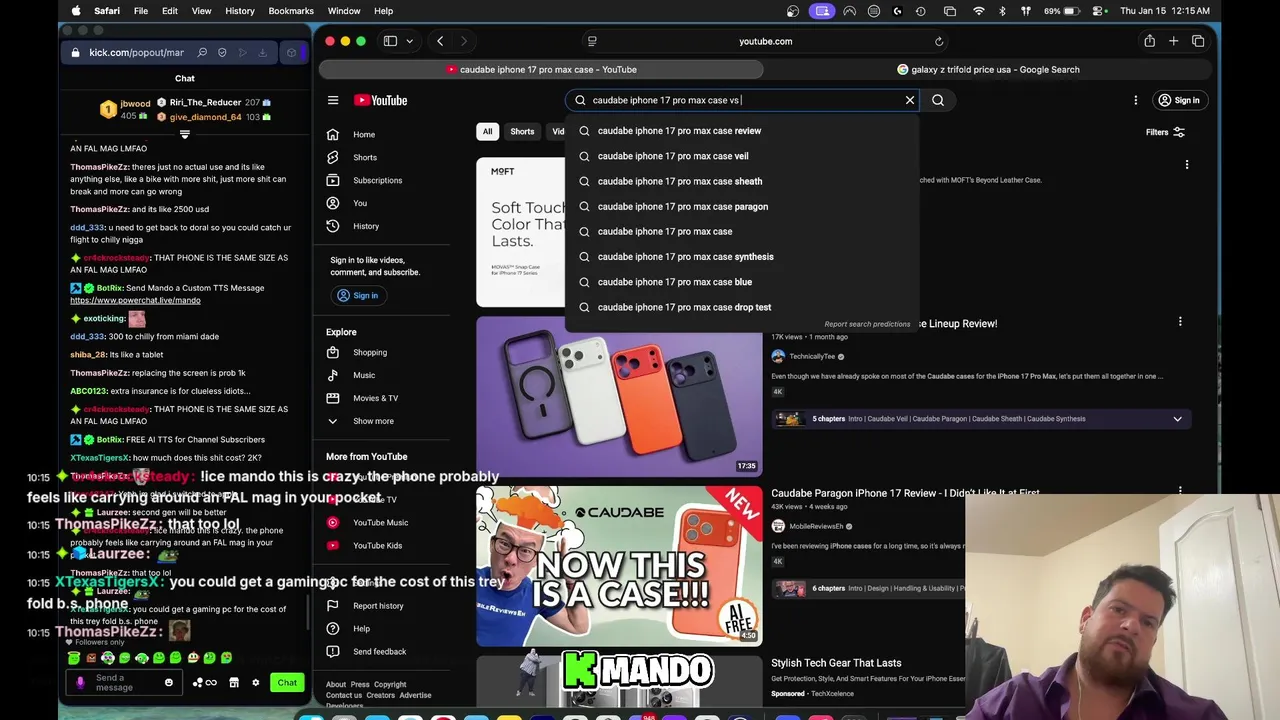This screenshot has width=1280, height=720.
Task: Click green Chat send button in Kick chat
Action: [287, 682]
